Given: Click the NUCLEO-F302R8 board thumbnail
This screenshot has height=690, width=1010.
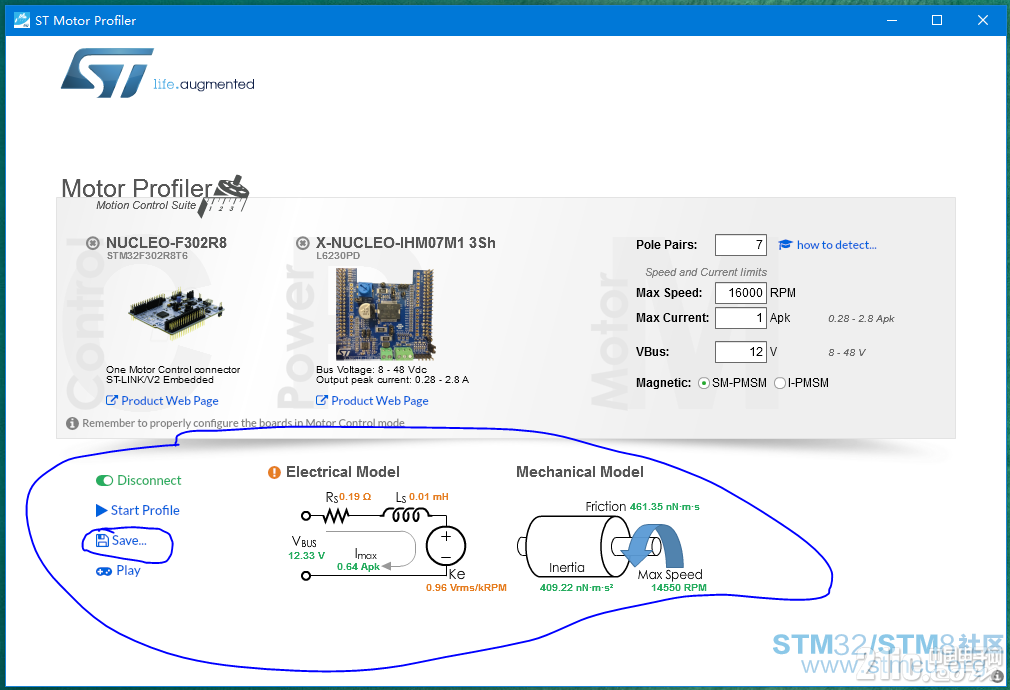Looking at the screenshot, I should coord(176,313).
